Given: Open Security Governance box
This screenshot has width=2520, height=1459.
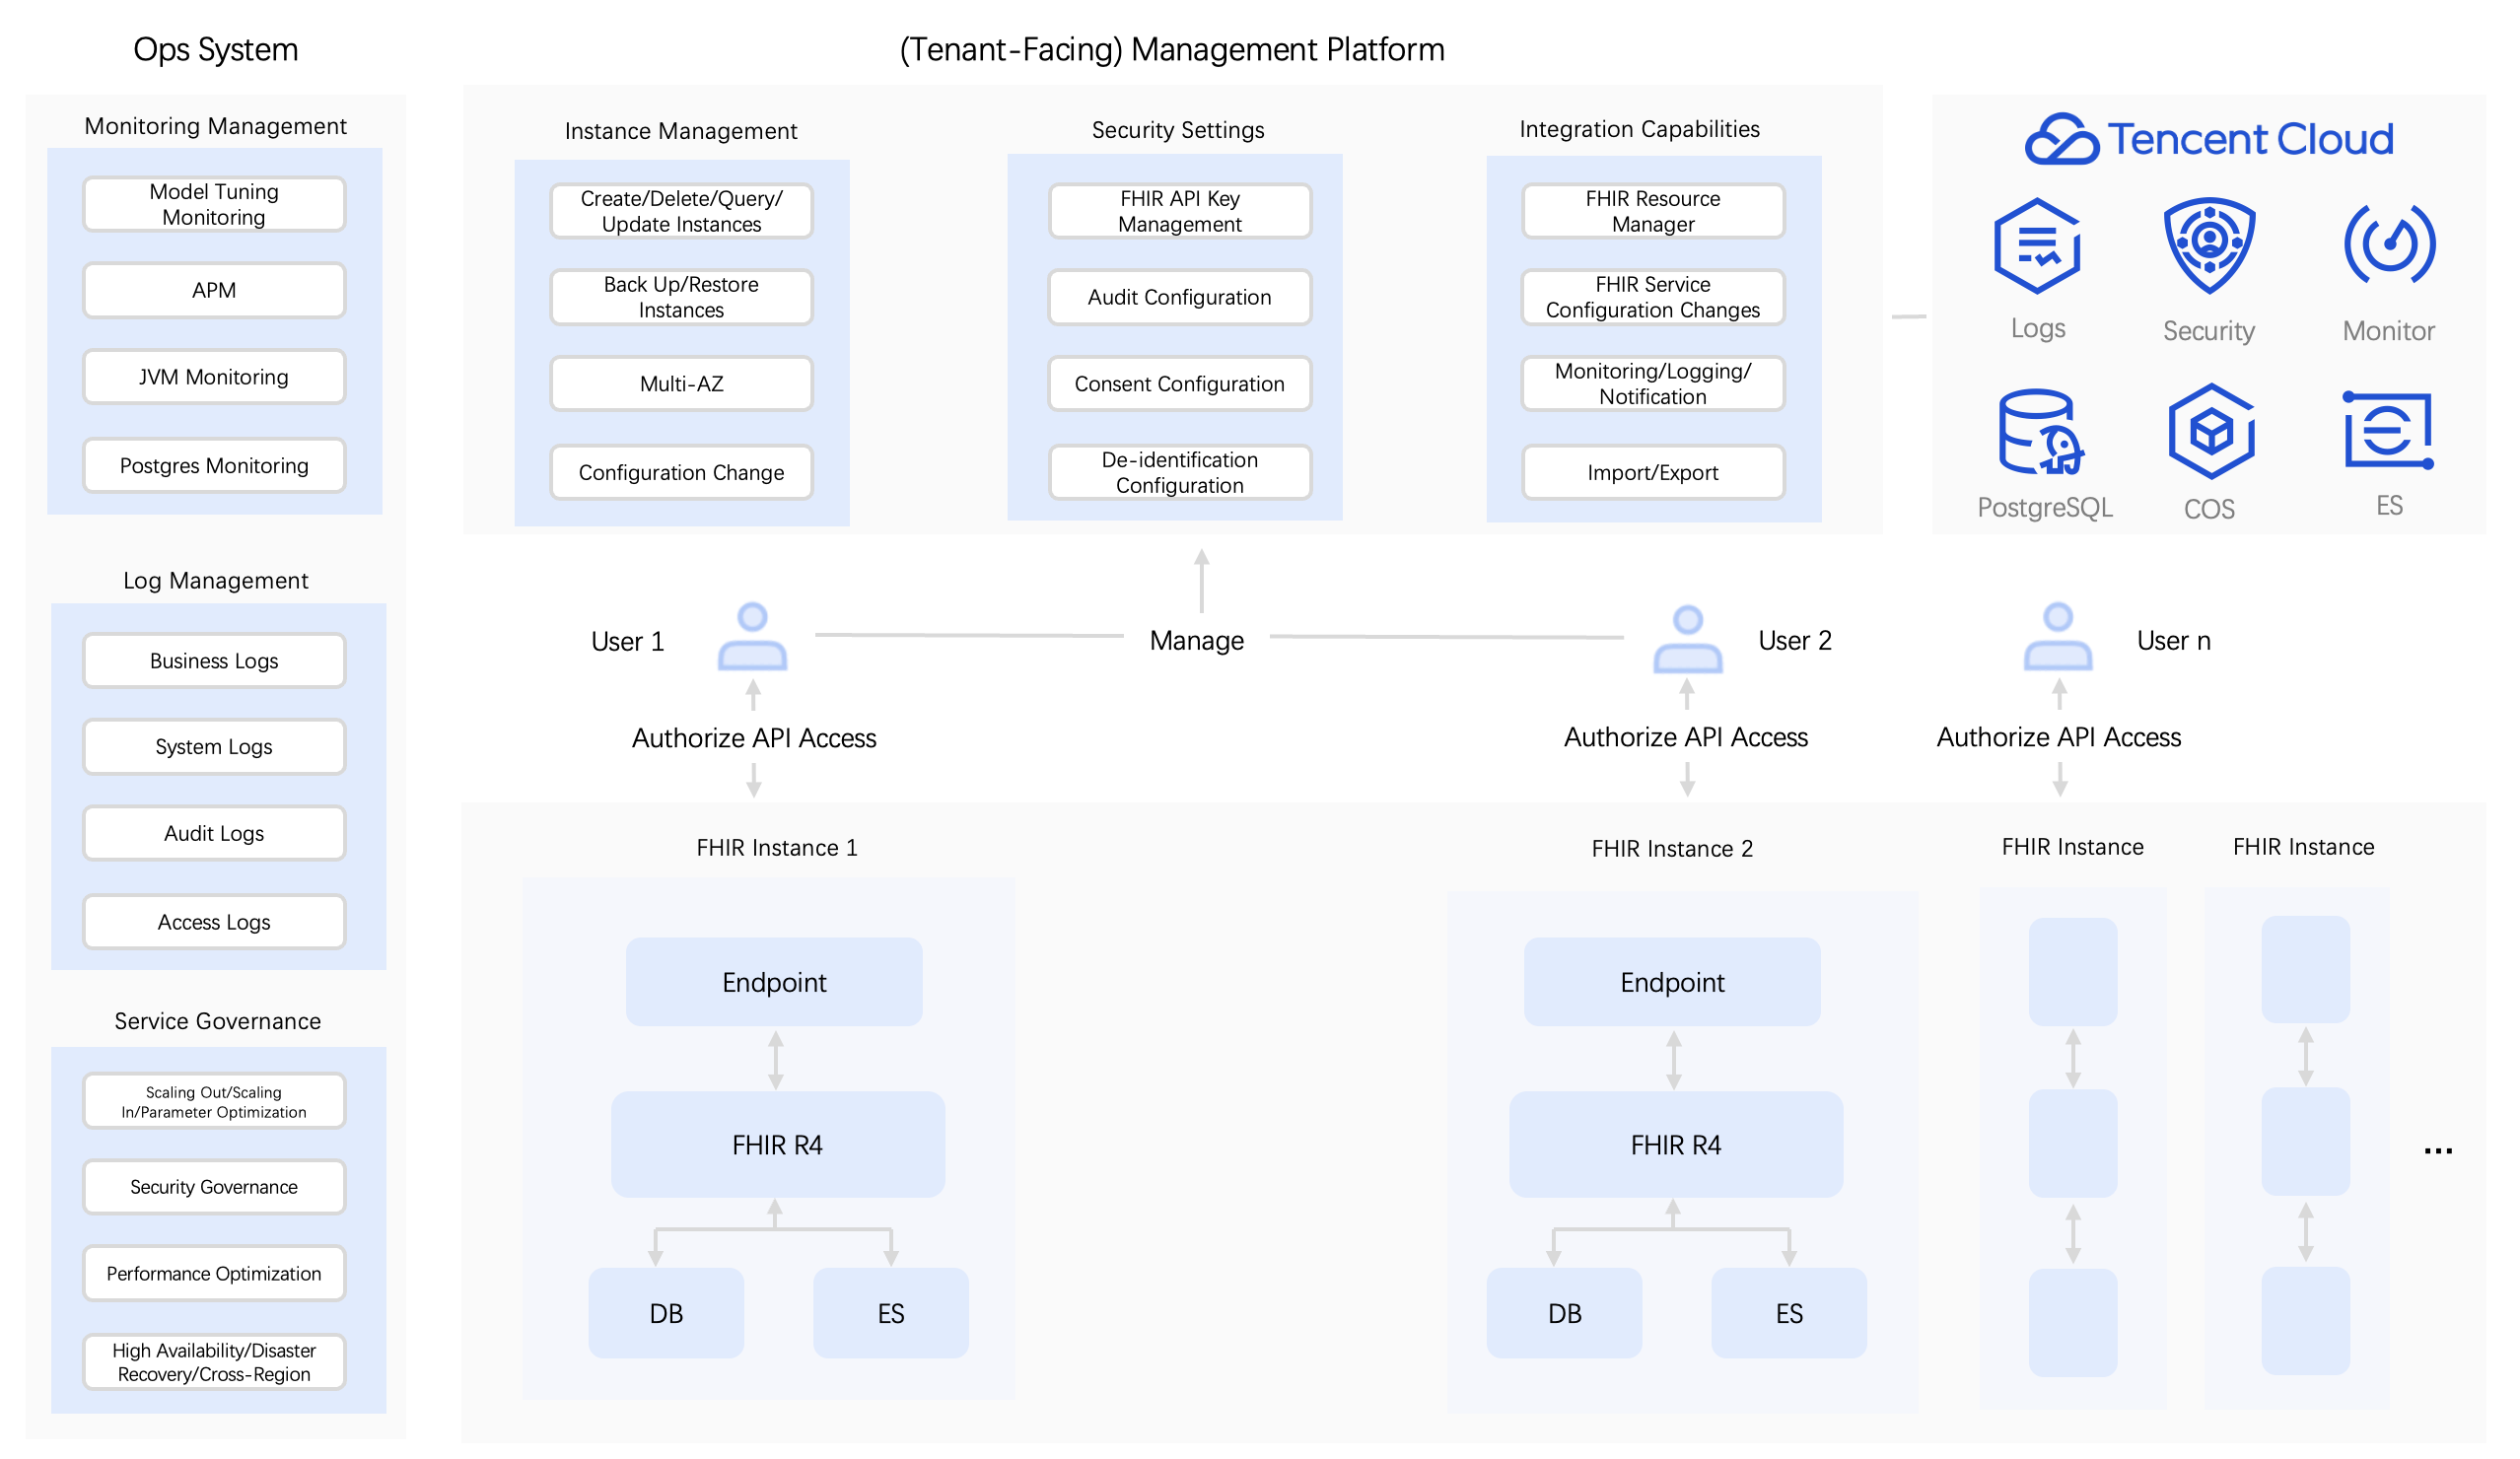Looking at the screenshot, I should [x=214, y=1187].
